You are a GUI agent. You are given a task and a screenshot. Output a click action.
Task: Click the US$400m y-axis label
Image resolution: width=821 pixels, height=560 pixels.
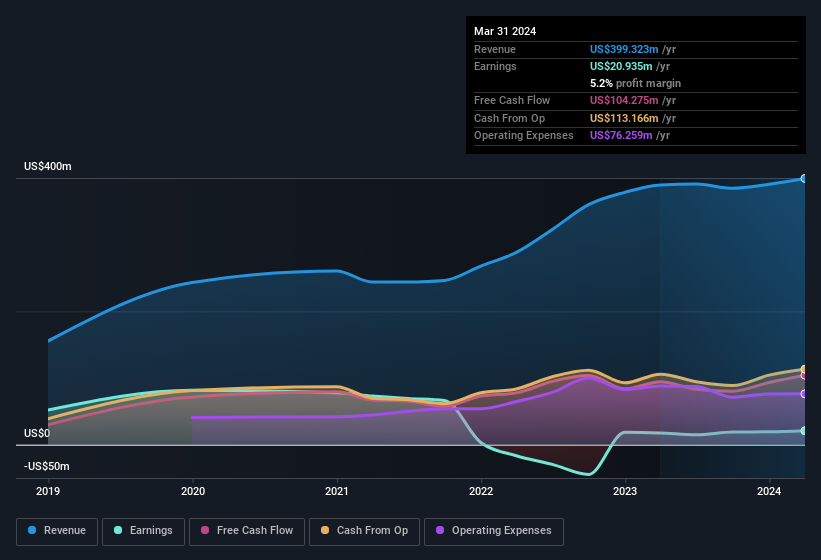pos(48,166)
